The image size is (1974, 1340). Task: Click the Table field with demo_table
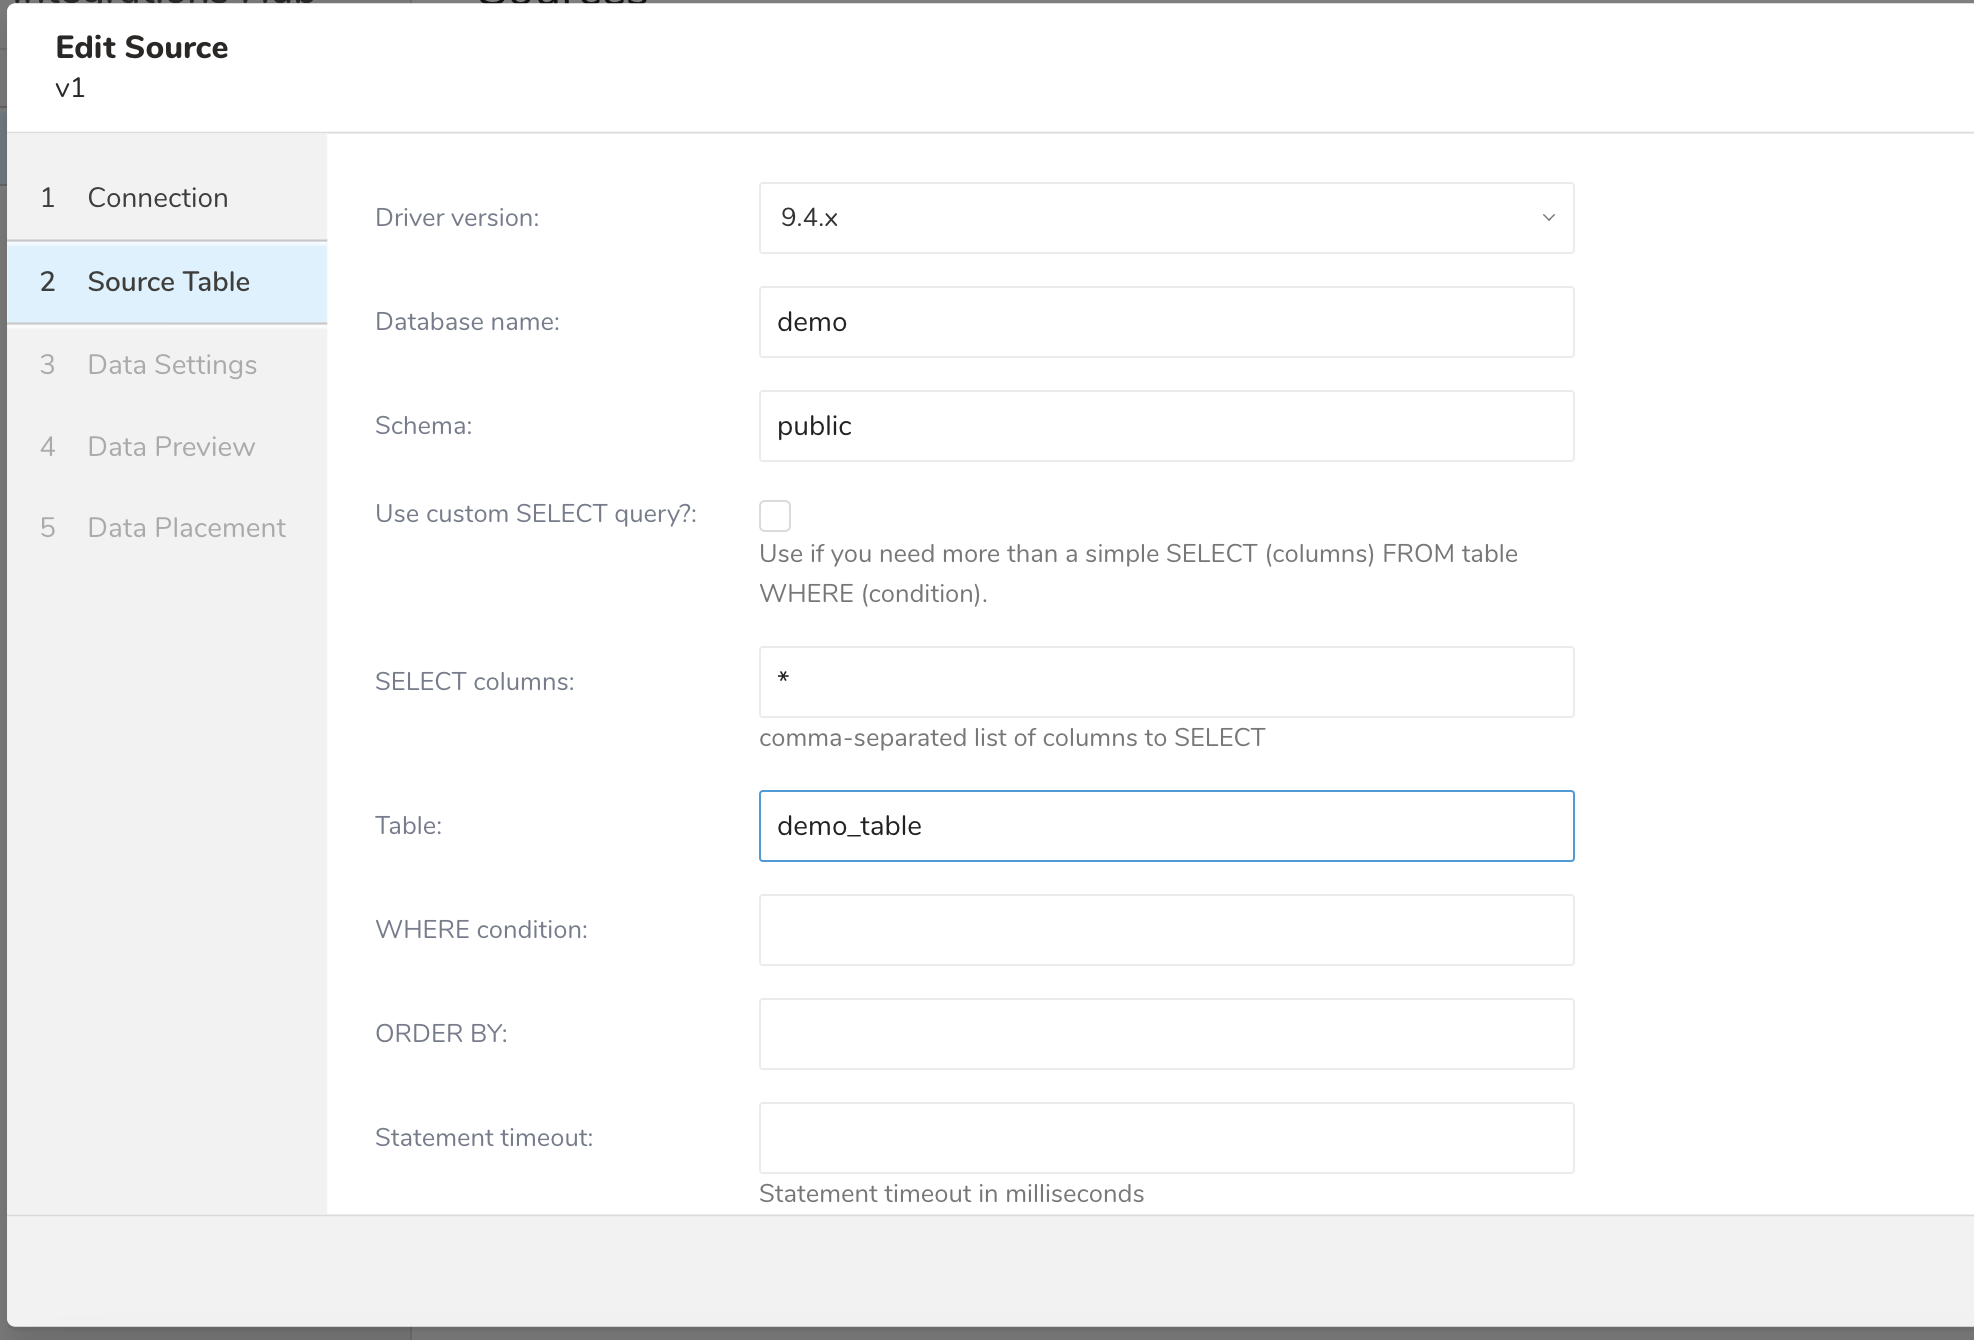pos(1166,826)
